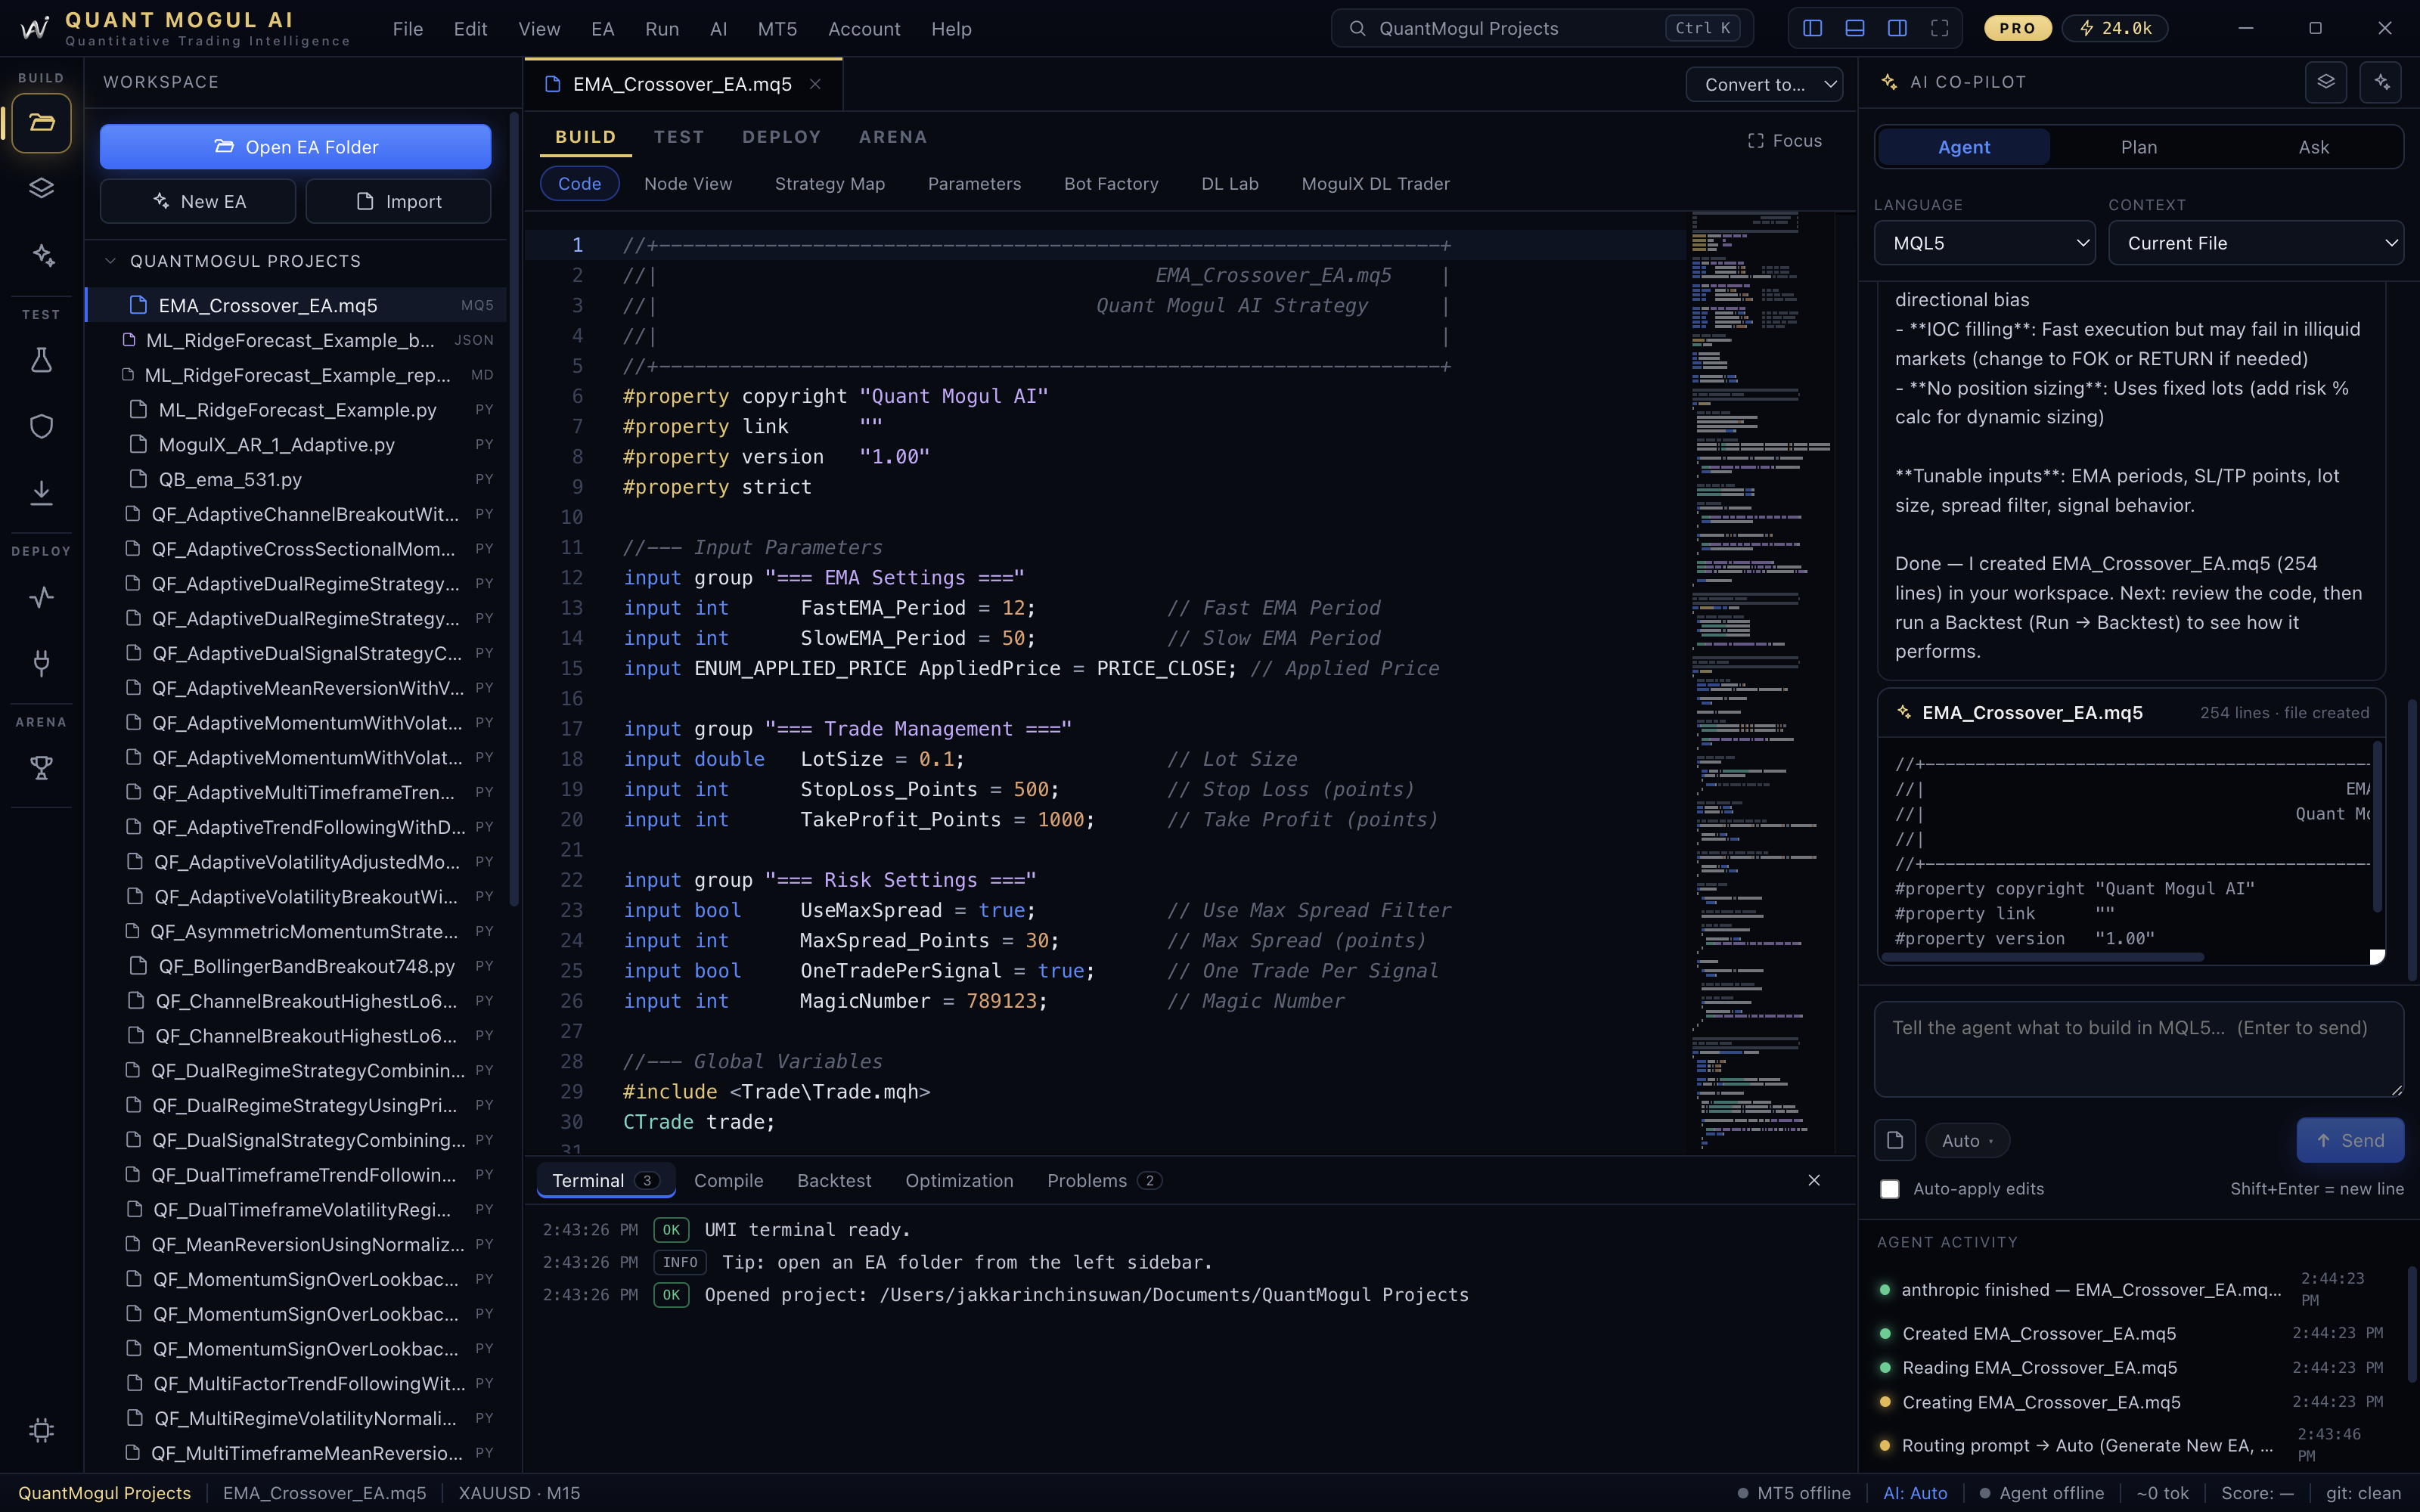Open the shield risk icon
Screen dimensions: 2420x1512
pos(41,426)
